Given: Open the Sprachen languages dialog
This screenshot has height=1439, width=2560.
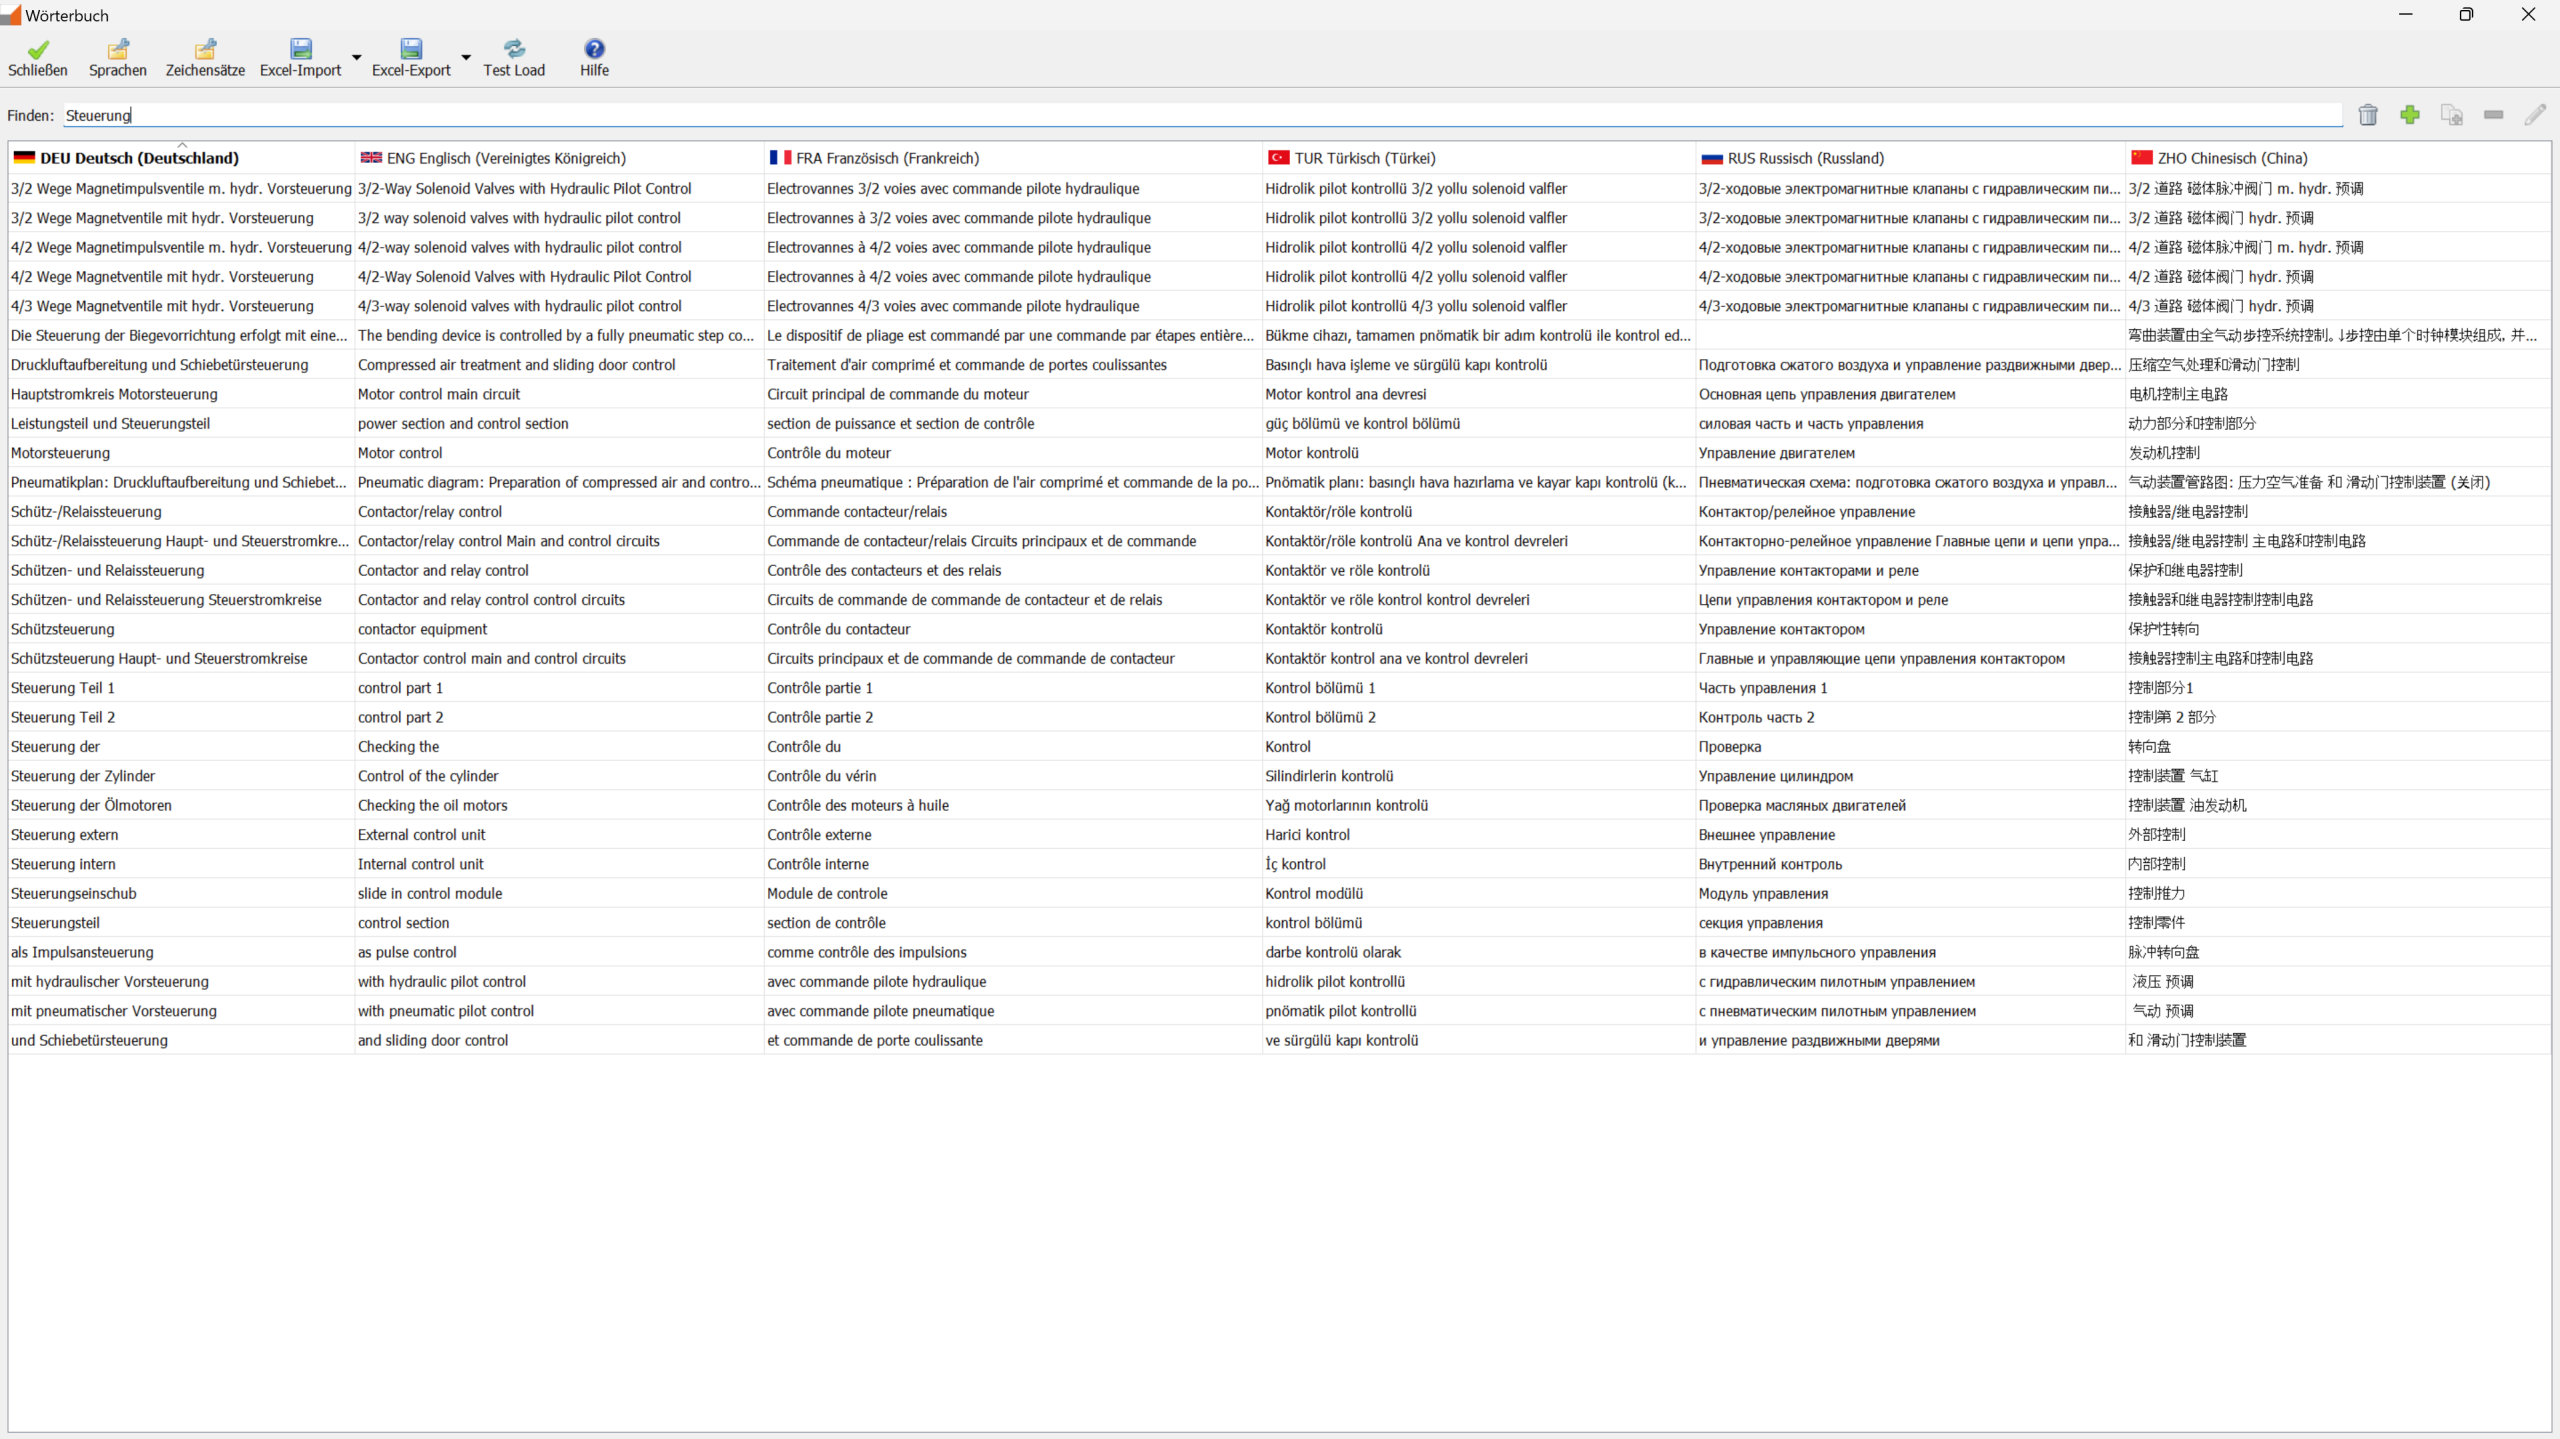Looking at the screenshot, I should point(118,49).
